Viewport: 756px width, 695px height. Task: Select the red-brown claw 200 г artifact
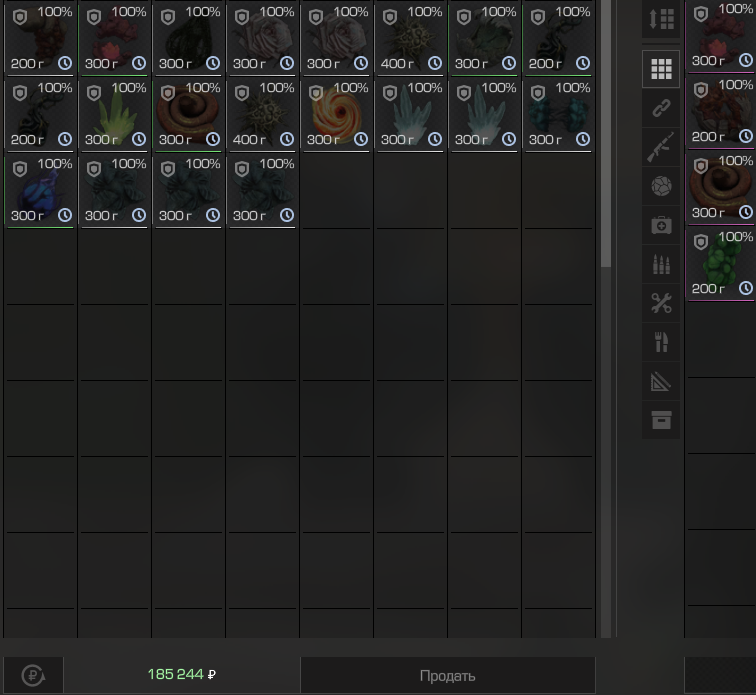pos(721,112)
